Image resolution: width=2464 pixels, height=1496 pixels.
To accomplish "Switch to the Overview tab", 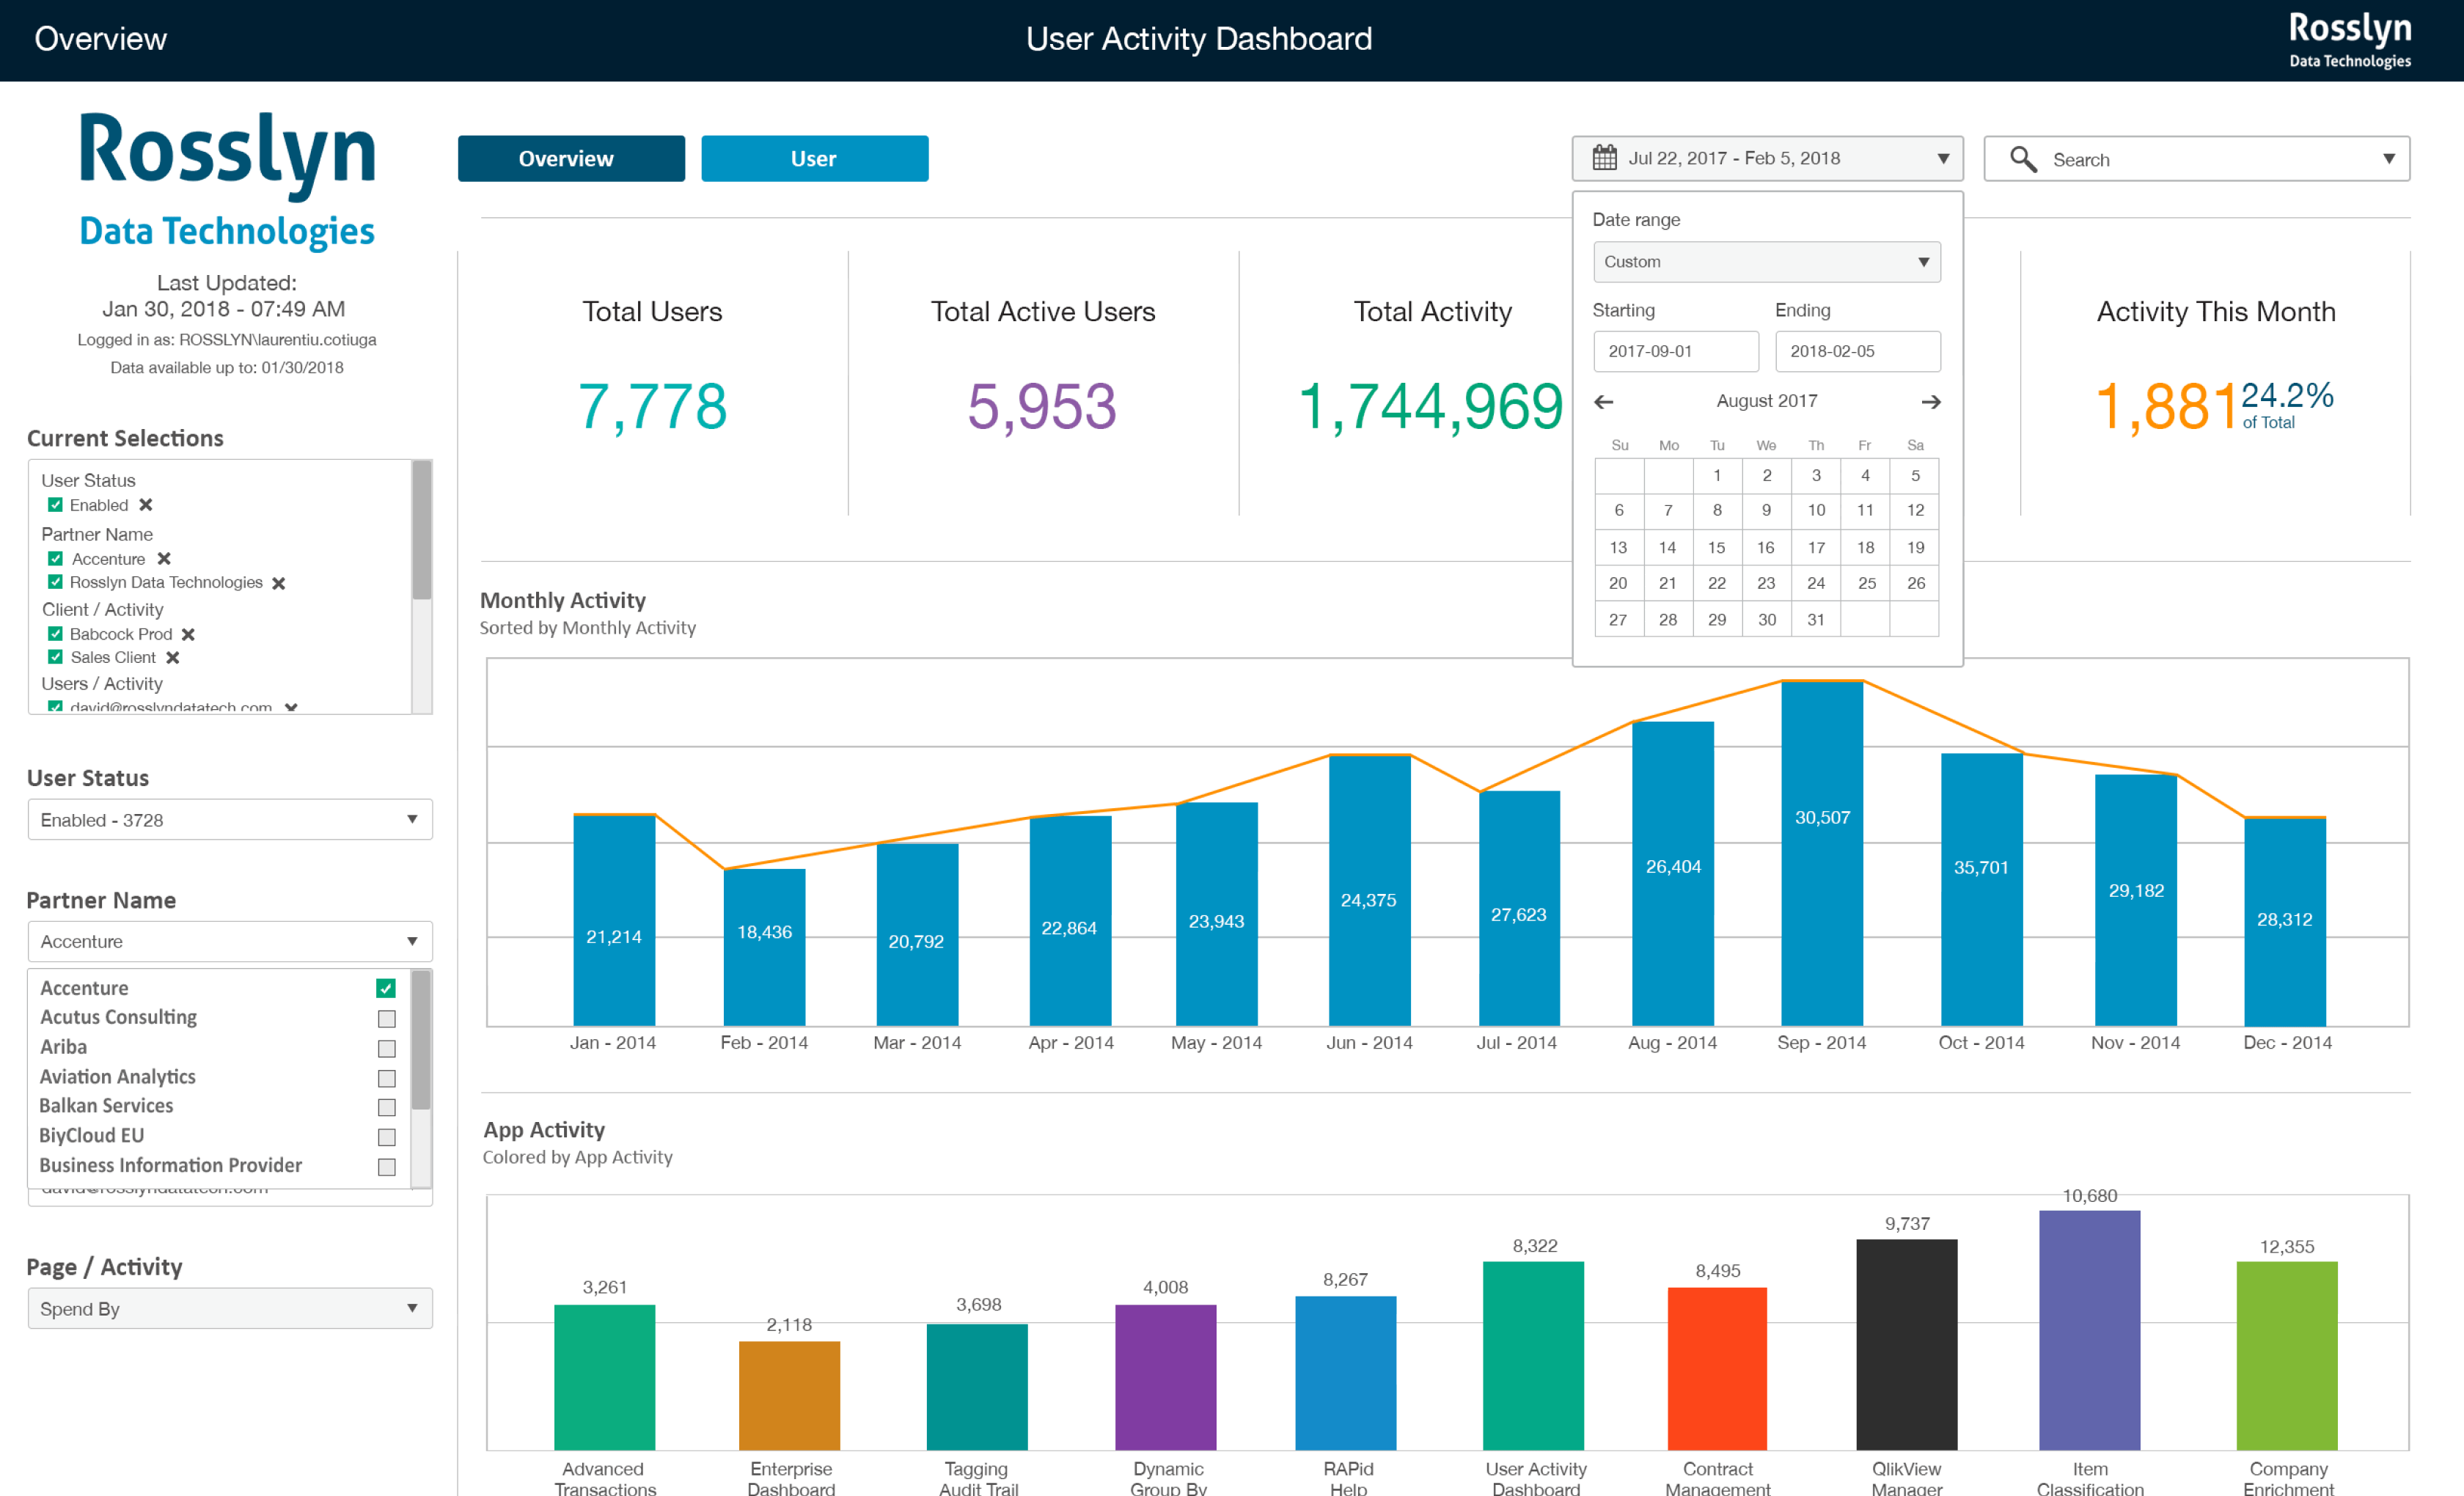I will pos(571,159).
